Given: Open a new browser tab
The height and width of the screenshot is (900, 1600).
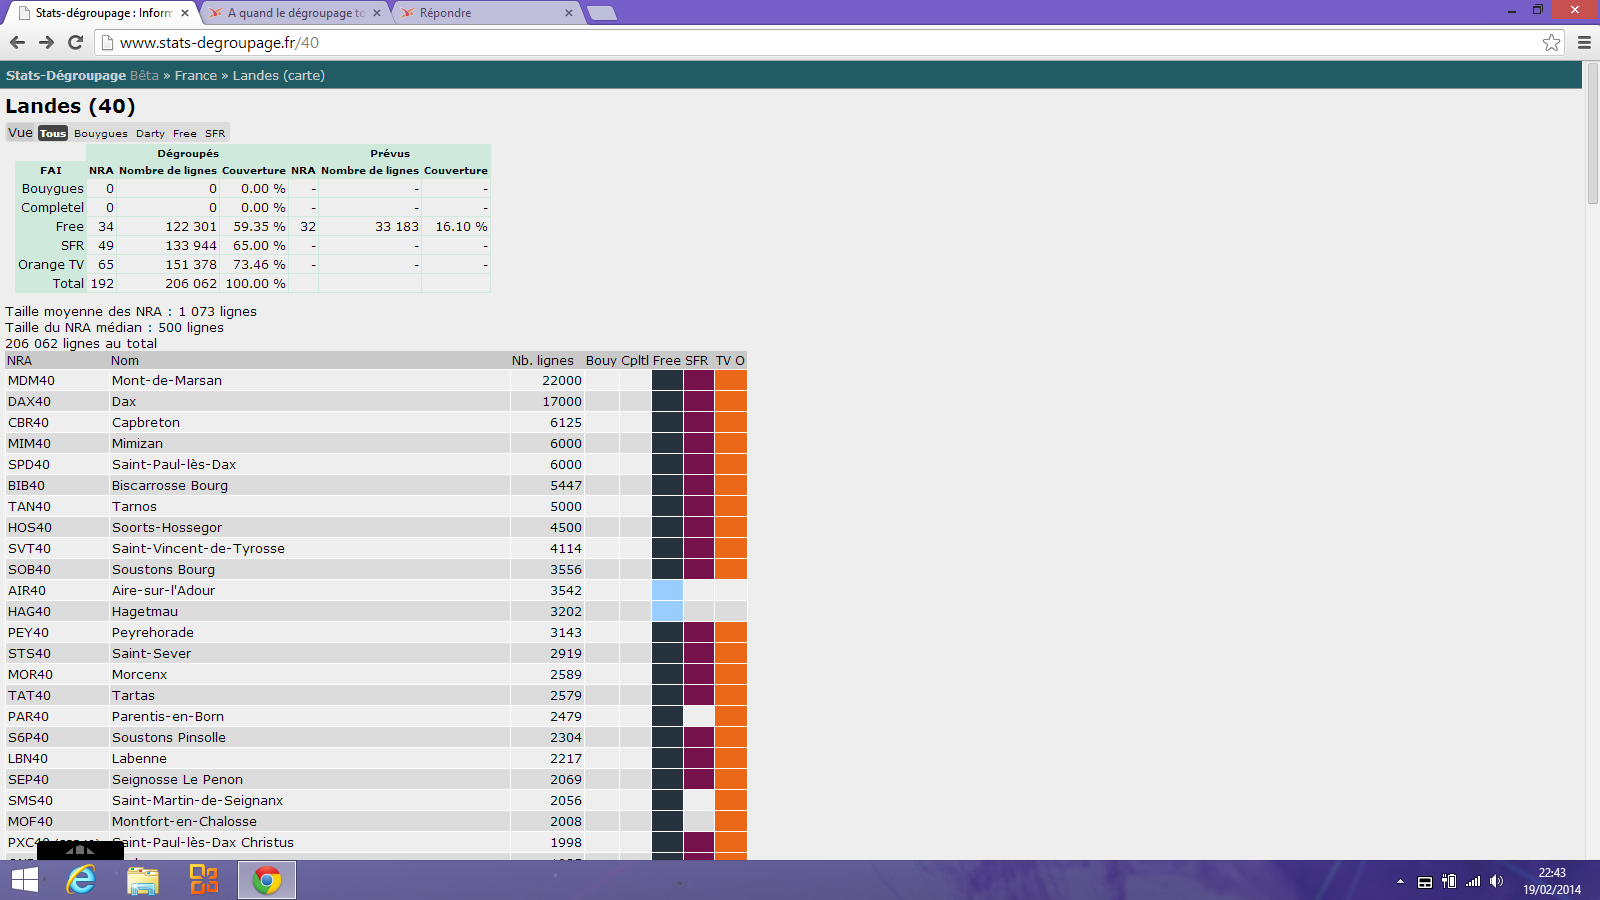Looking at the screenshot, I should tap(602, 13).
